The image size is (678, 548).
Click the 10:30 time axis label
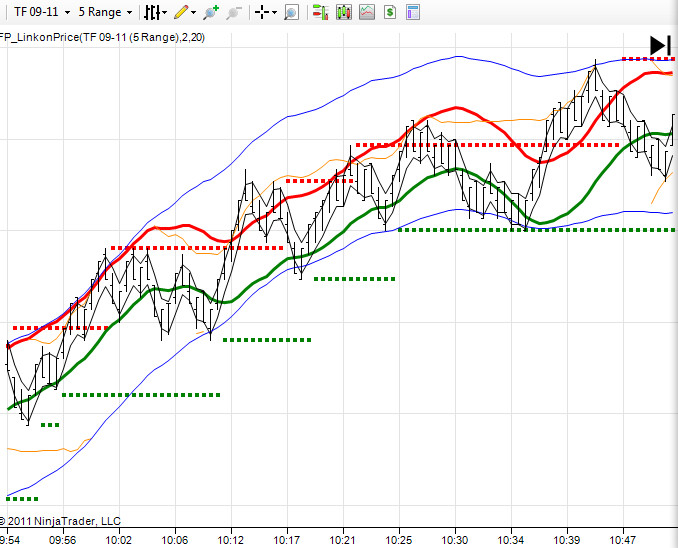click(x=454, y=540)
